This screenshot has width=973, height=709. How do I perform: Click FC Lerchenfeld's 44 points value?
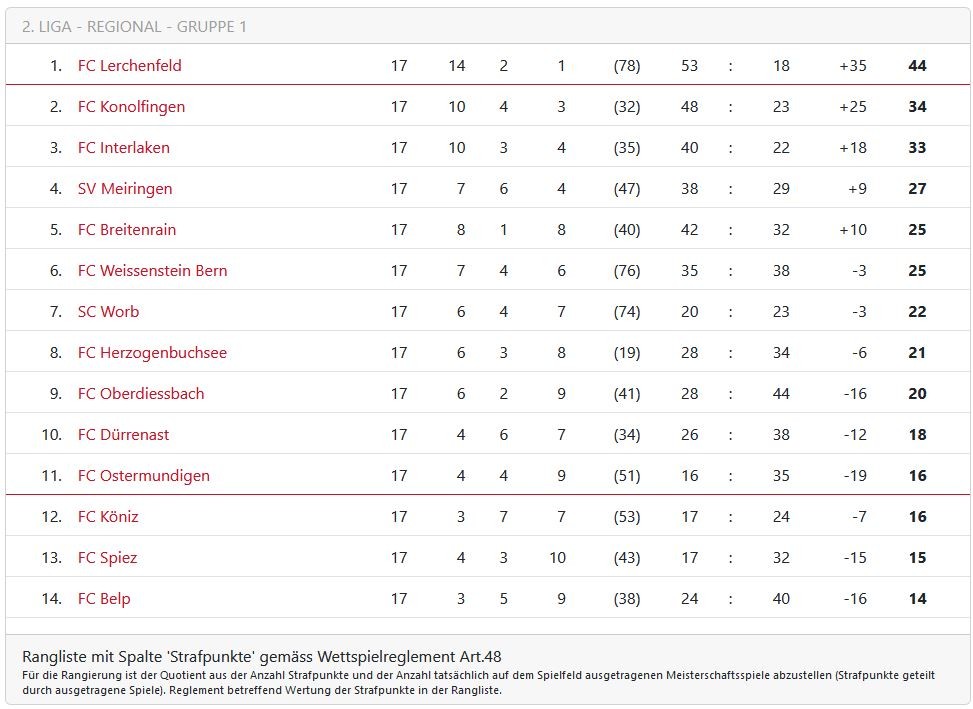pos(917,66)
